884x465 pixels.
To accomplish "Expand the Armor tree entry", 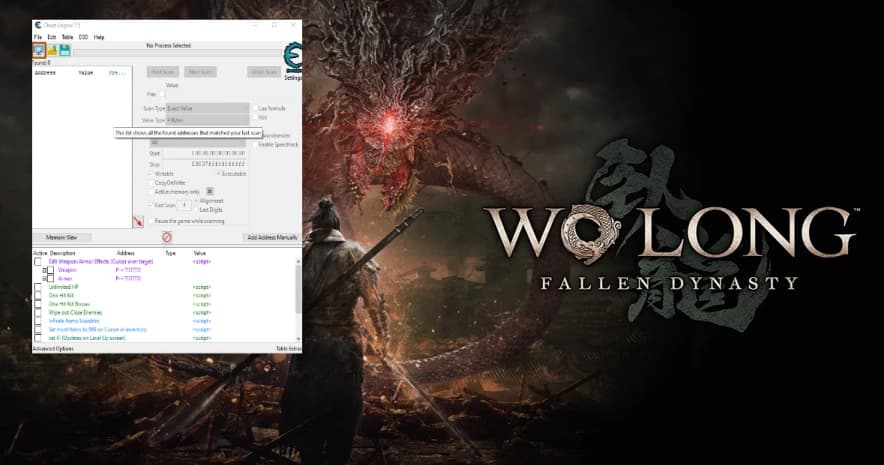I will tap(45, 278).
